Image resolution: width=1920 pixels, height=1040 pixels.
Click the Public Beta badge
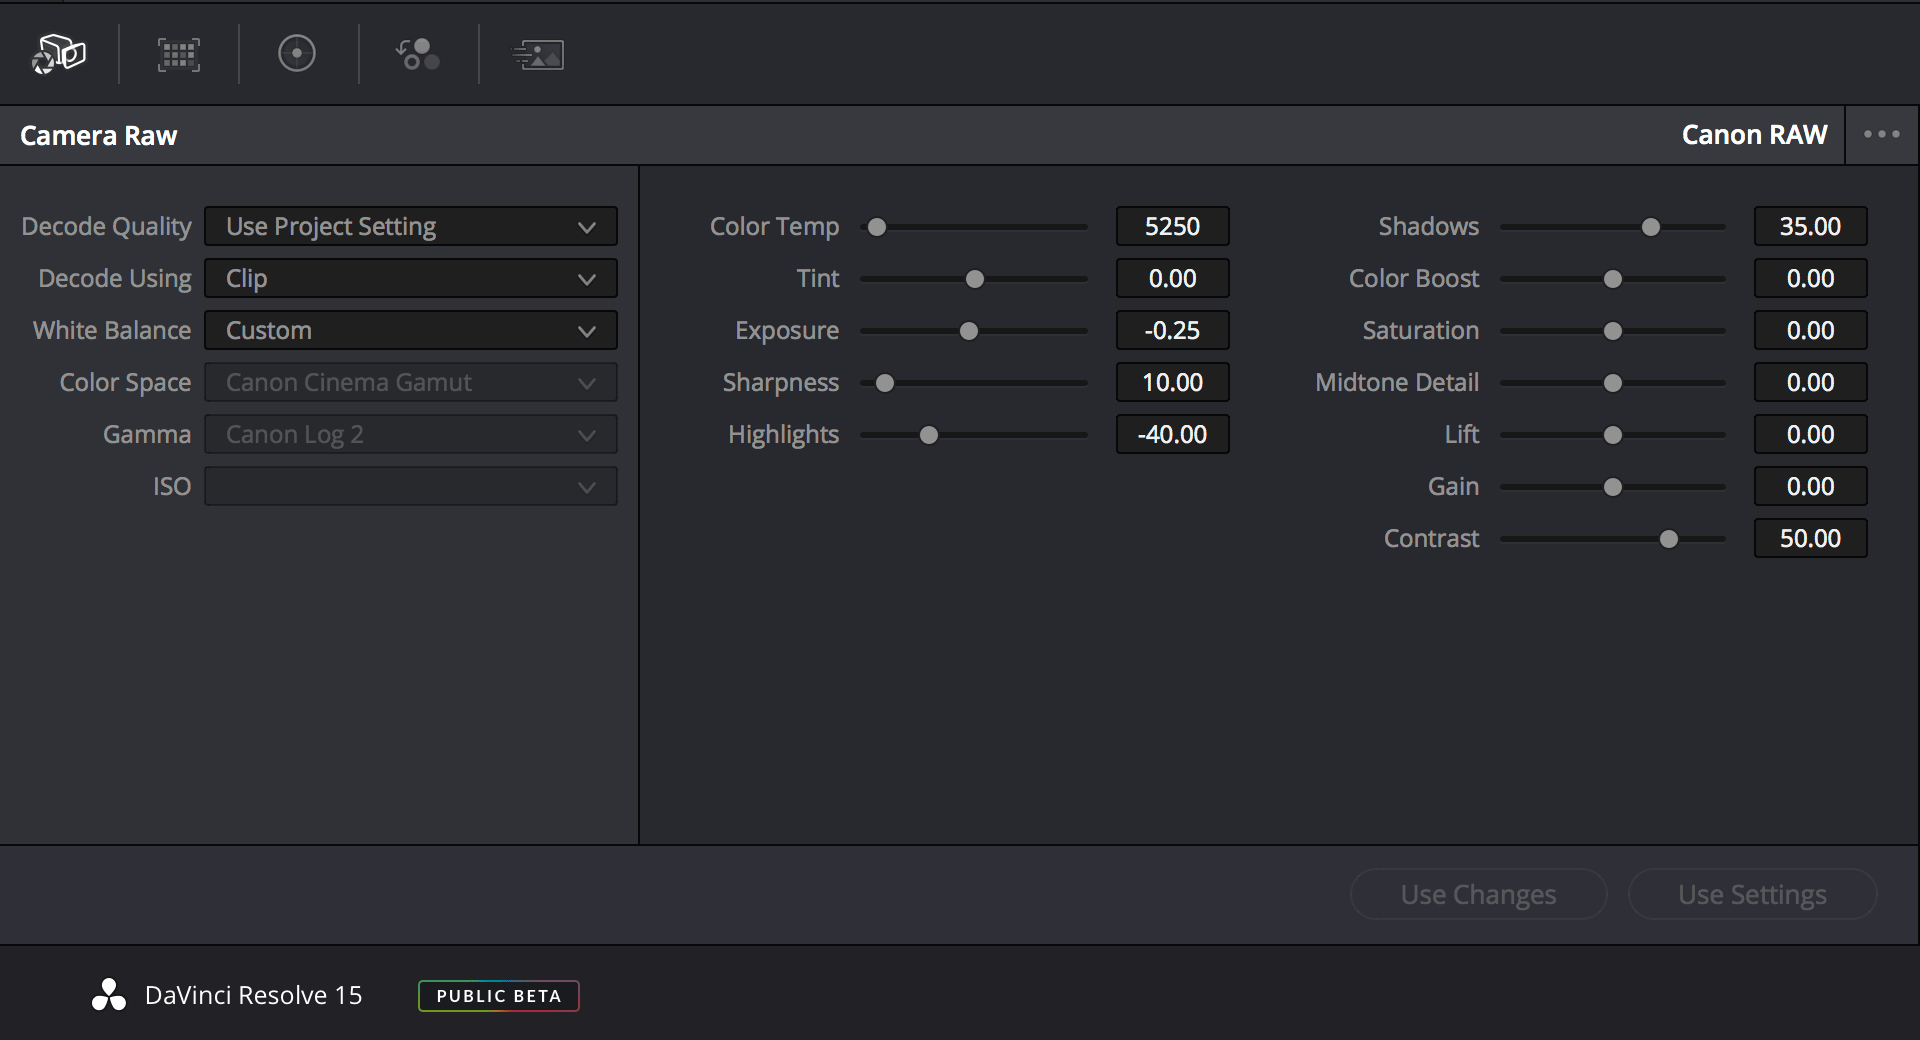498,996
